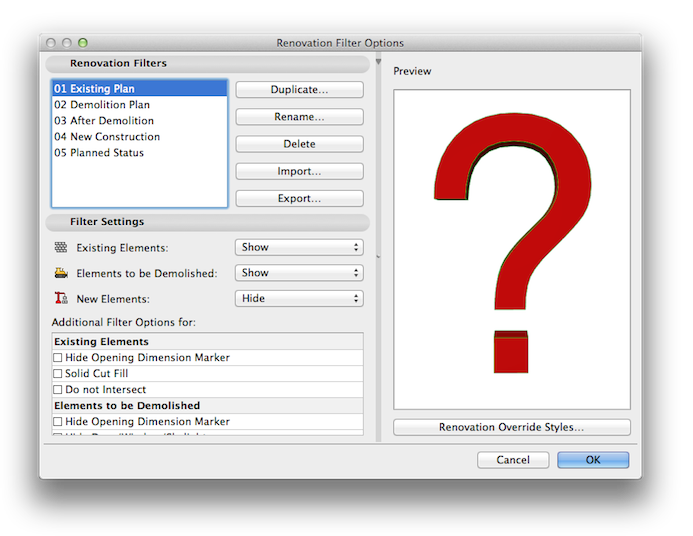Collapse the Filter Settings panel header

pyautogui.click(x=208, y=222)
